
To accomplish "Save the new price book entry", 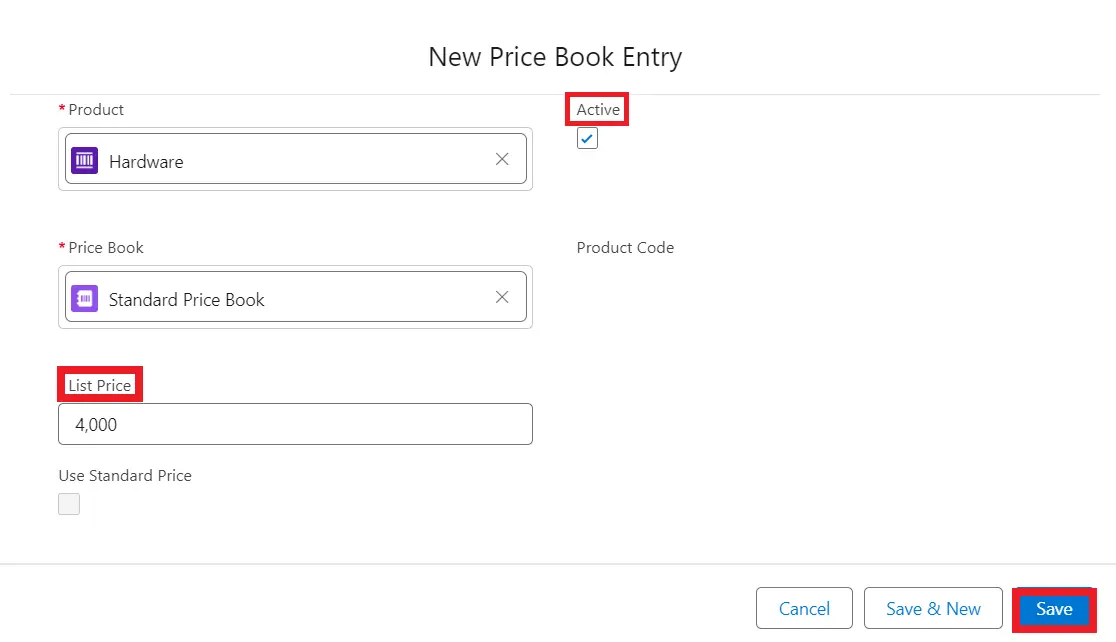I will [1054, 608].
